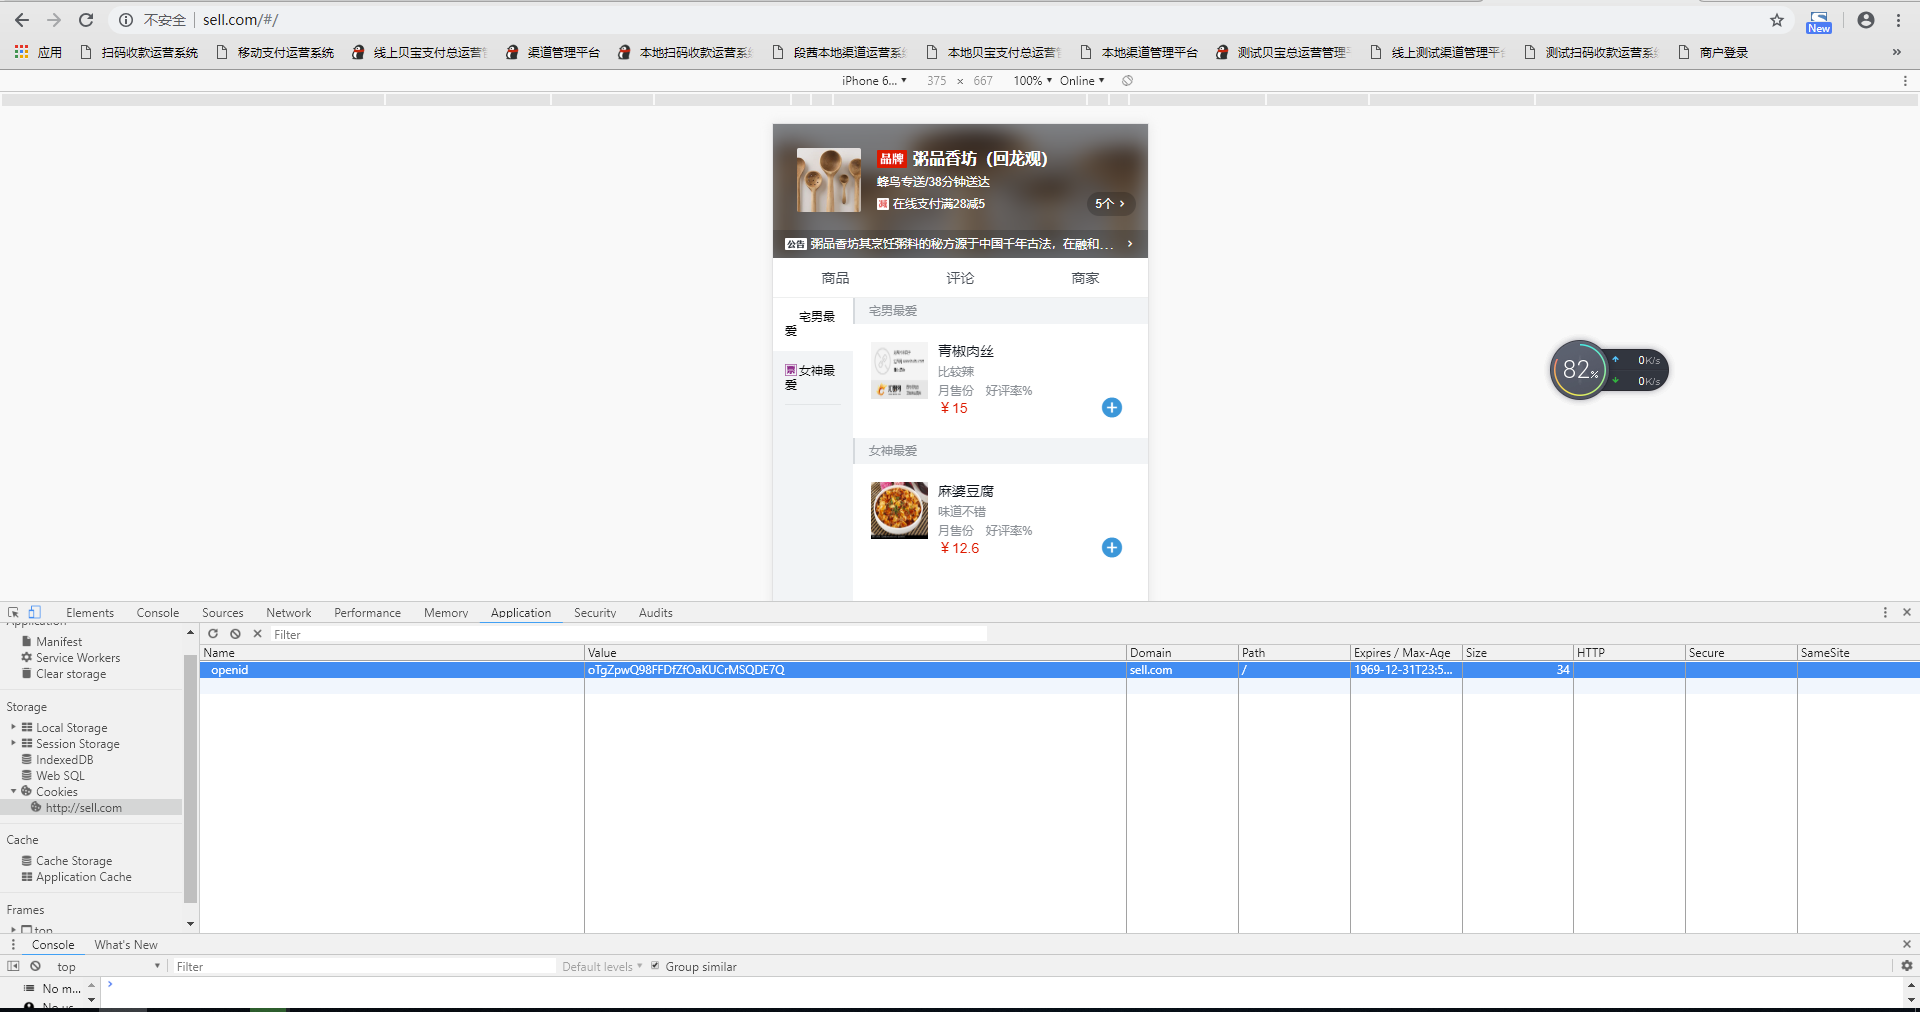
Task: Open the 商户登录 bookmark
Action: [x=1713, y=52]
